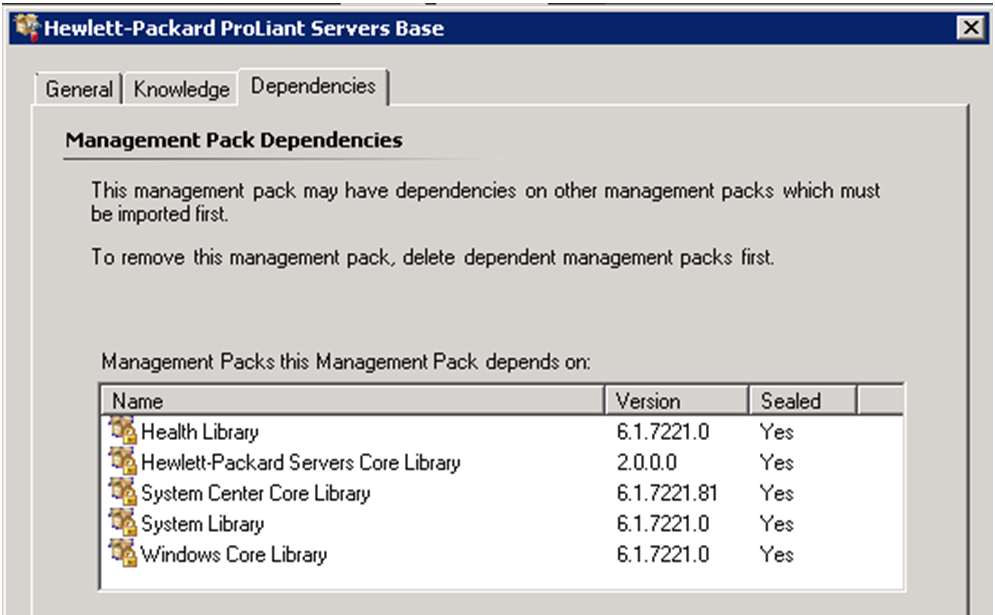Open the Knowledge tab

[181, 89]
